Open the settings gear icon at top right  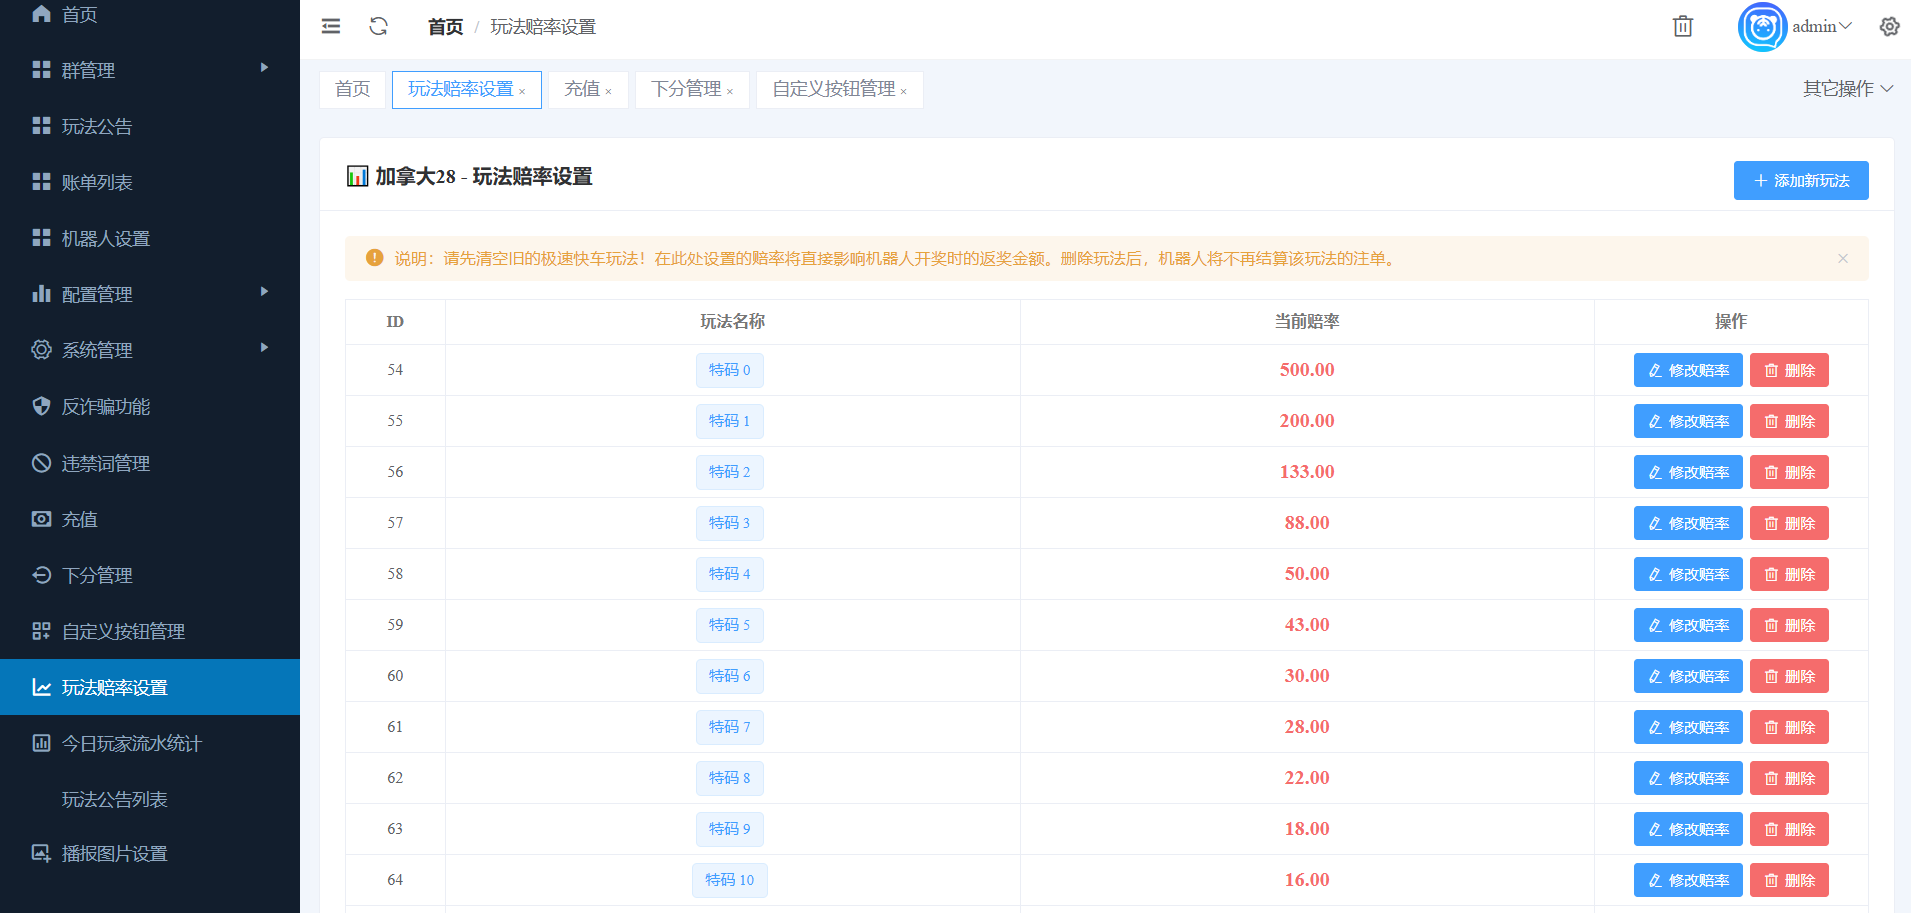(1889, 27)
